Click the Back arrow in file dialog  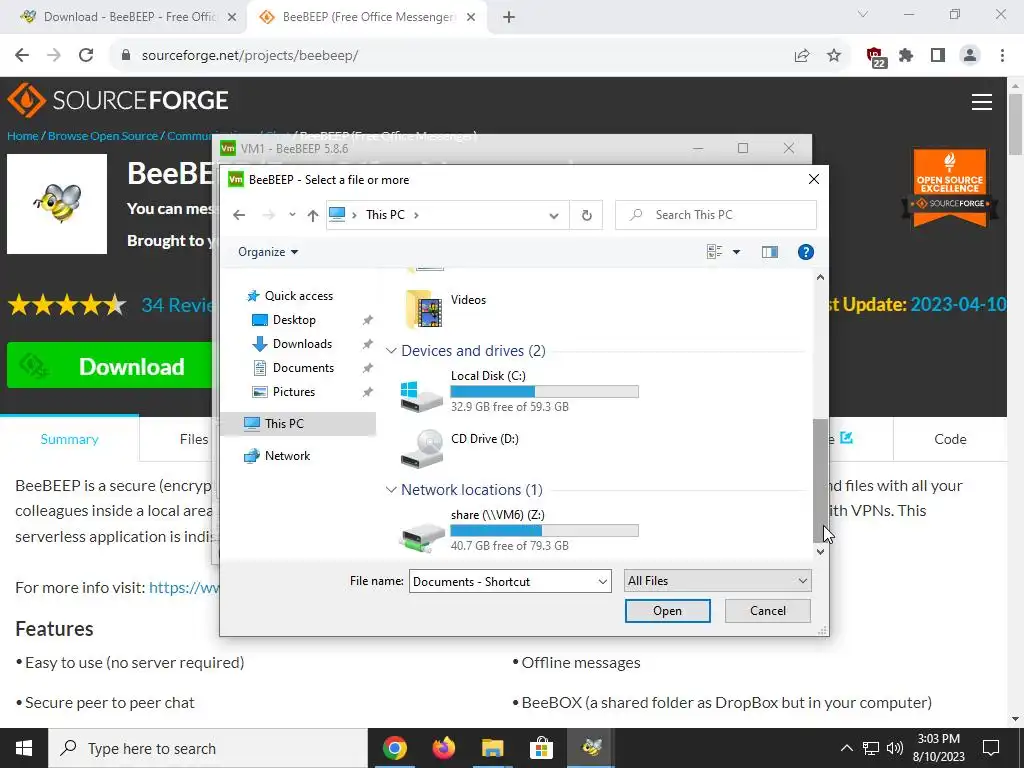click(239, 215)
